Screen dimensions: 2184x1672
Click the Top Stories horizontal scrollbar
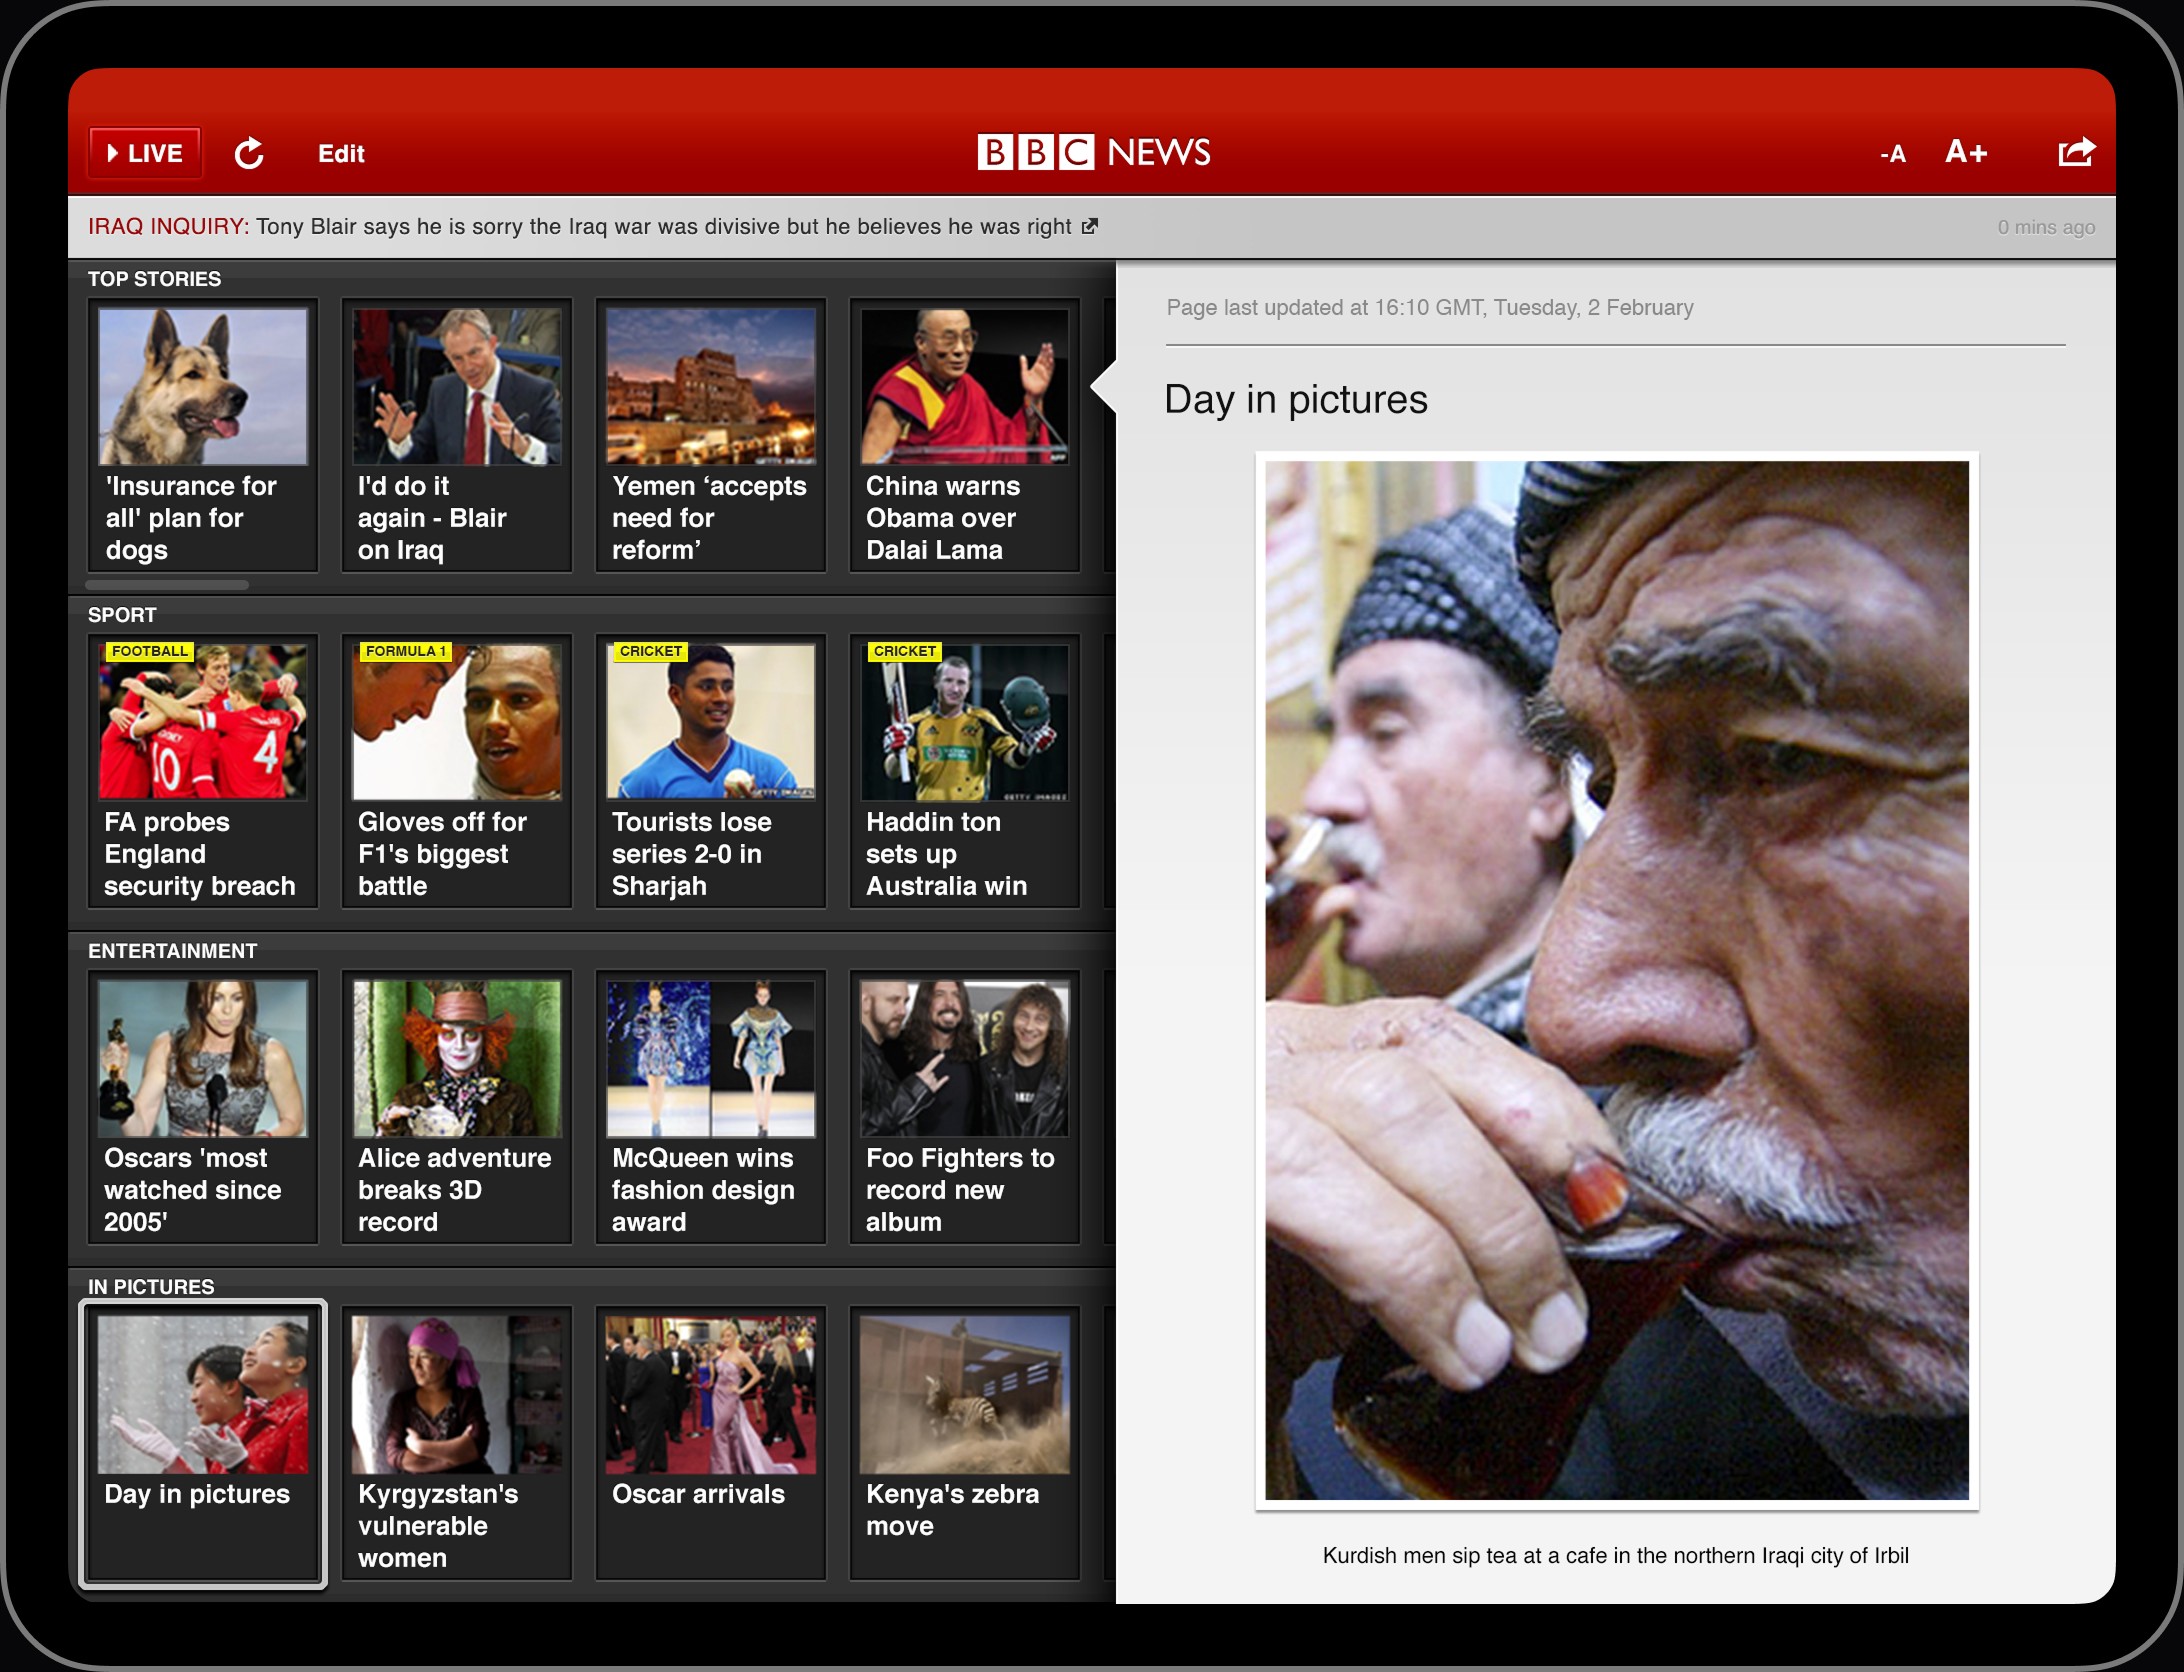click(x=167, y=585)
